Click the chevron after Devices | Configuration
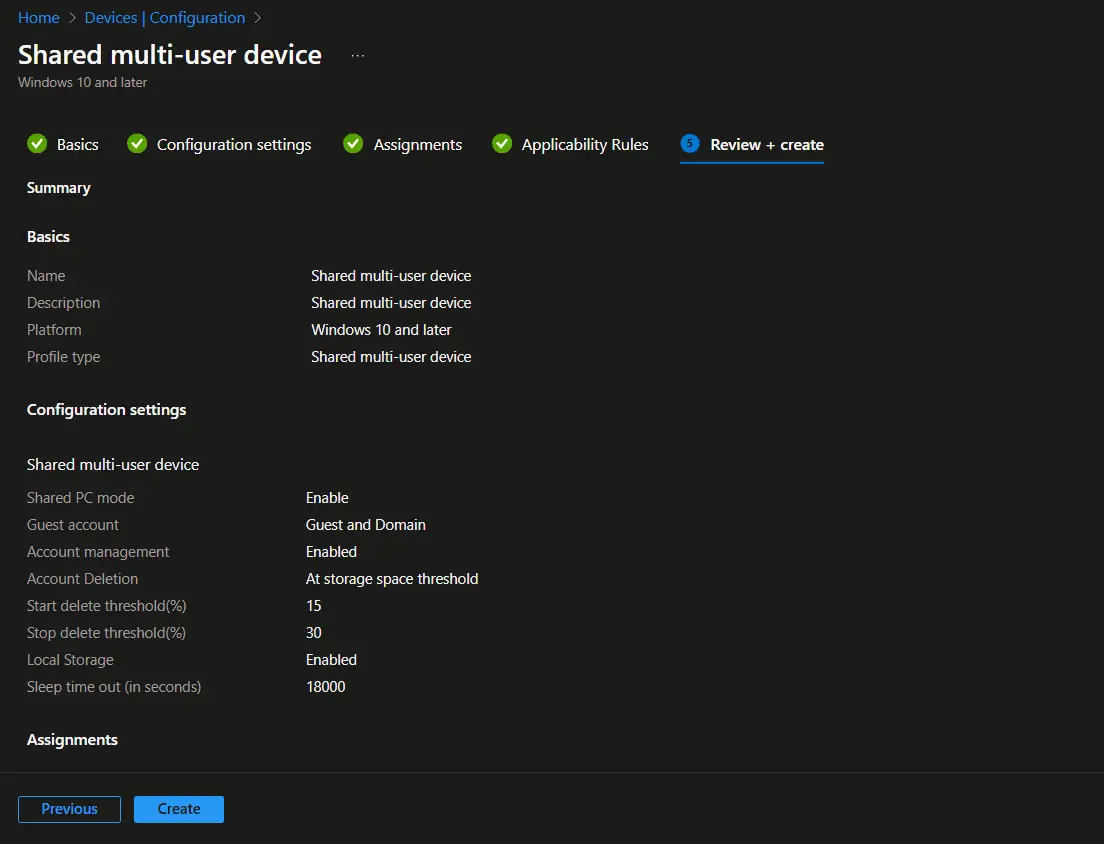This screenshot has width=1104, height=844. pos(256,17)
